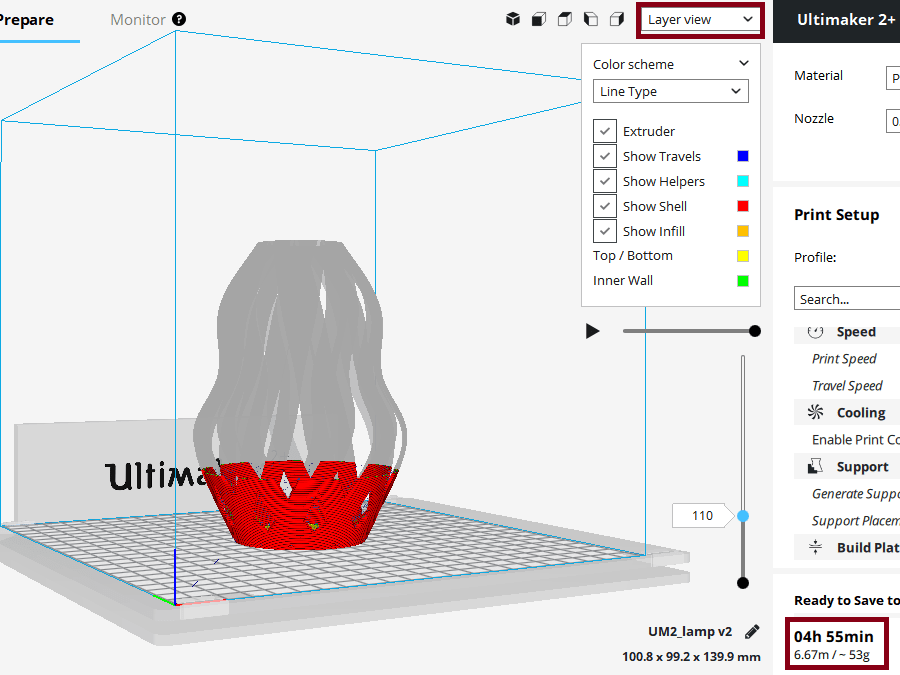Select the front view cube icon

click(538, 20)
